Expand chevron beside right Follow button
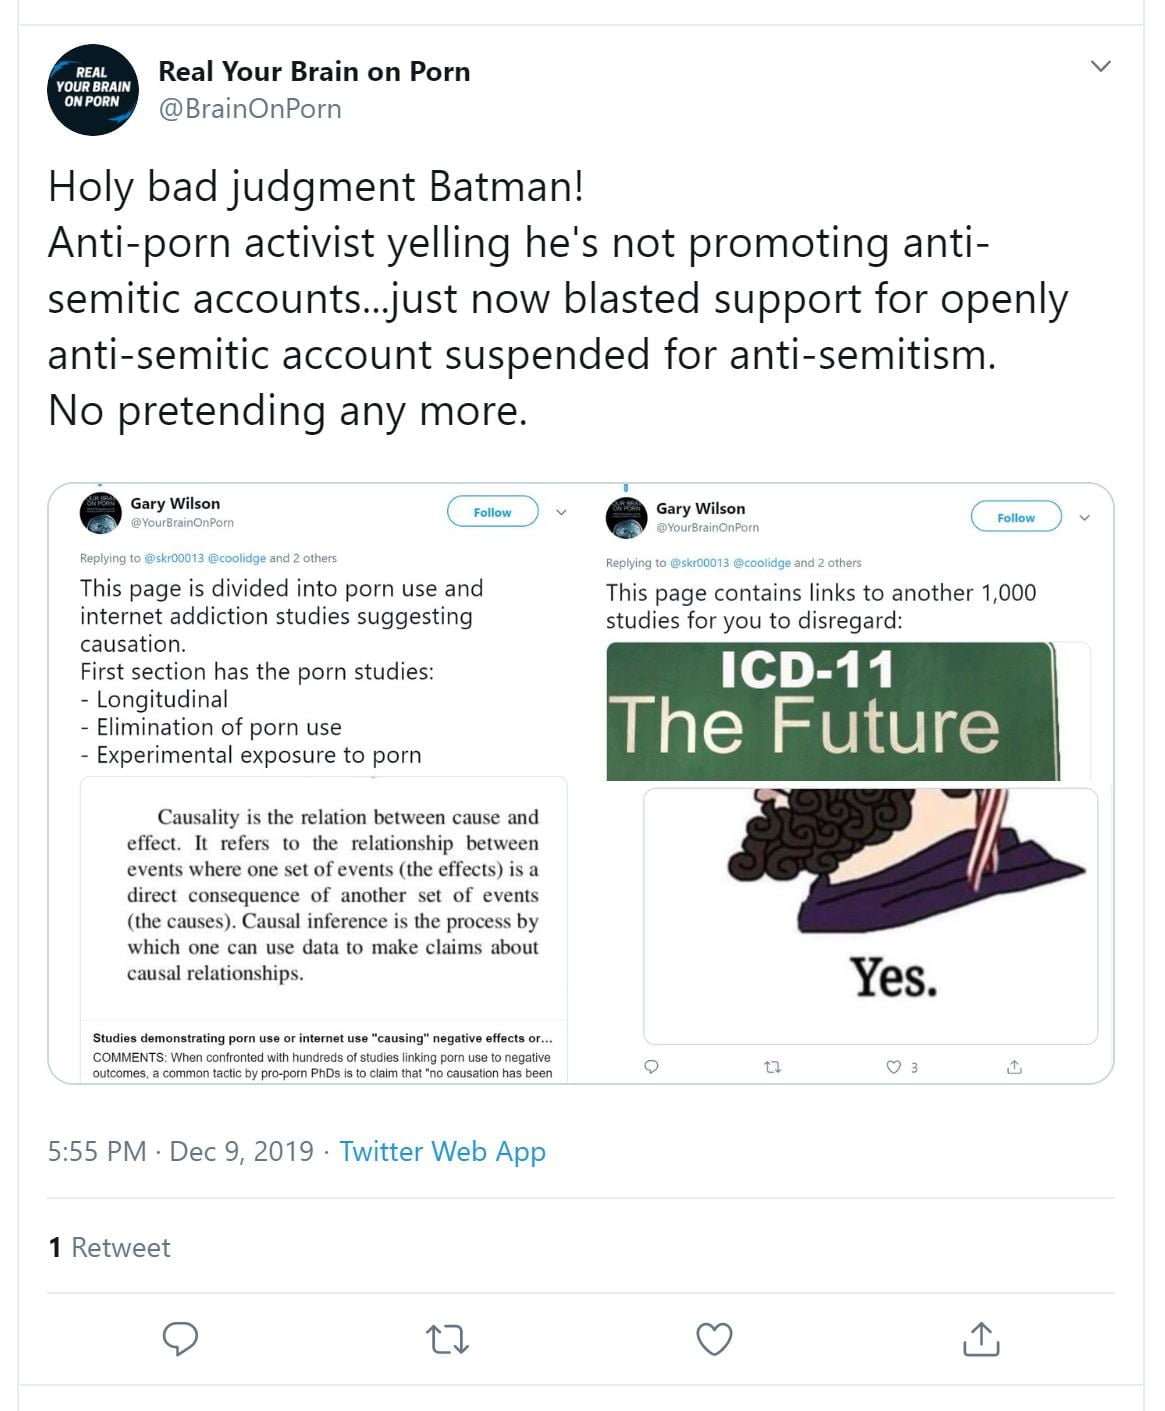The height and width of the screenshot is (1411, 1165). click(x=1085, y=518)
